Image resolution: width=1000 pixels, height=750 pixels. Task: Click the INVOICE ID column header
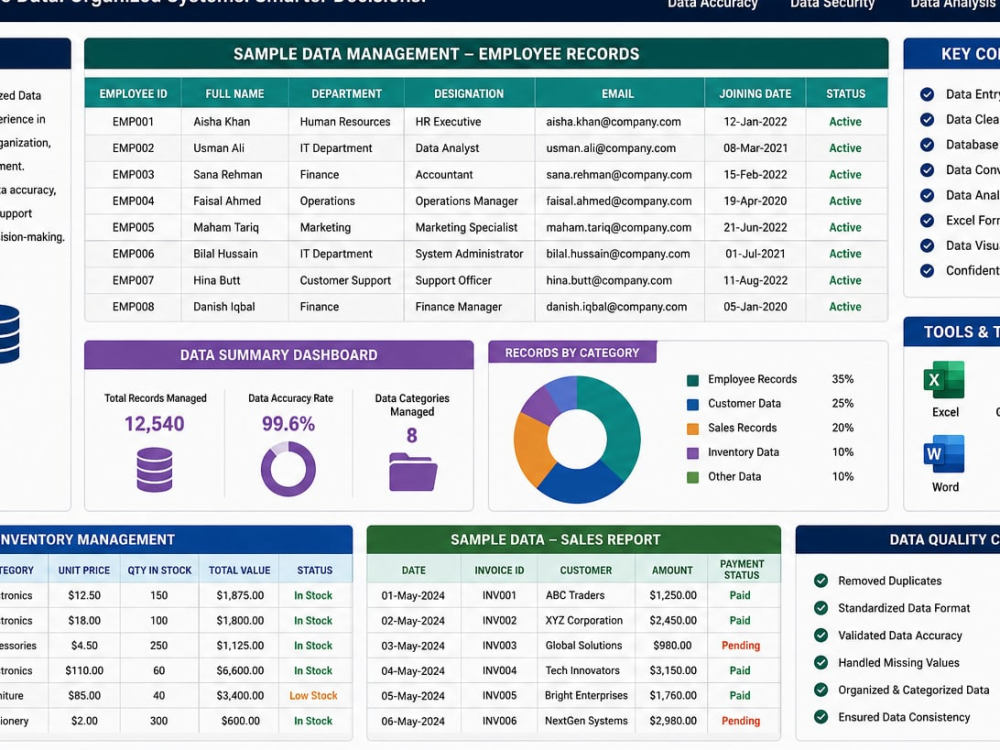pos(499,570)
